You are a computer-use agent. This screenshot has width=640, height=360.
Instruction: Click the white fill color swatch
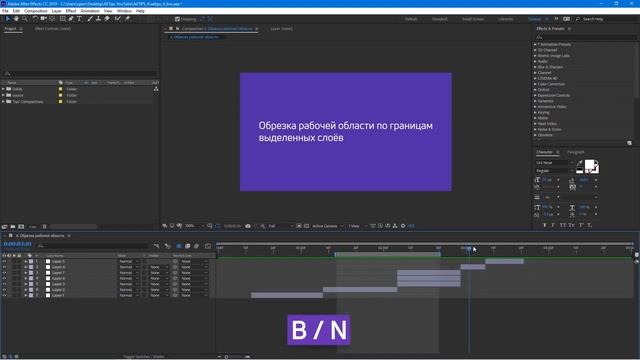(x=589, y=165)
